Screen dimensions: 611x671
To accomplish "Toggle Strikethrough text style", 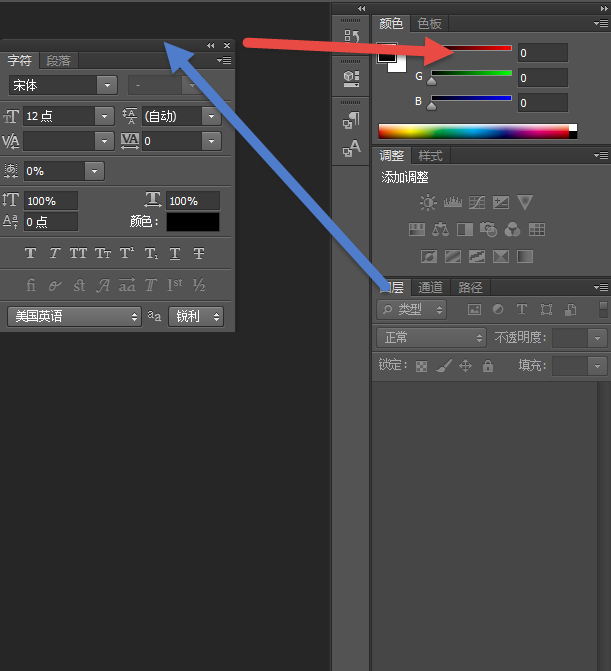I will (199, 253).
